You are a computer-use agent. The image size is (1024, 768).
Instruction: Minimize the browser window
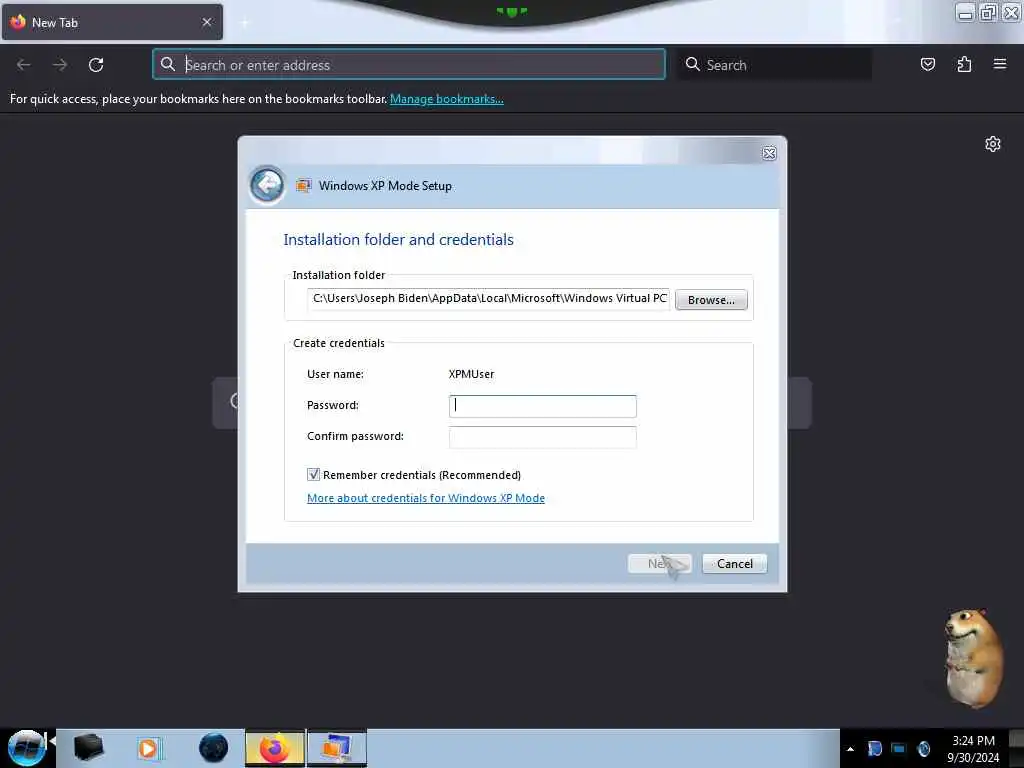coord(965,12)
